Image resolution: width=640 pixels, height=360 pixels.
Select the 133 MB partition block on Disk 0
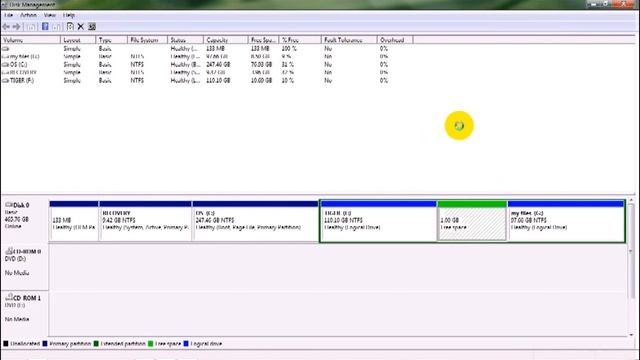pos(74,221)
